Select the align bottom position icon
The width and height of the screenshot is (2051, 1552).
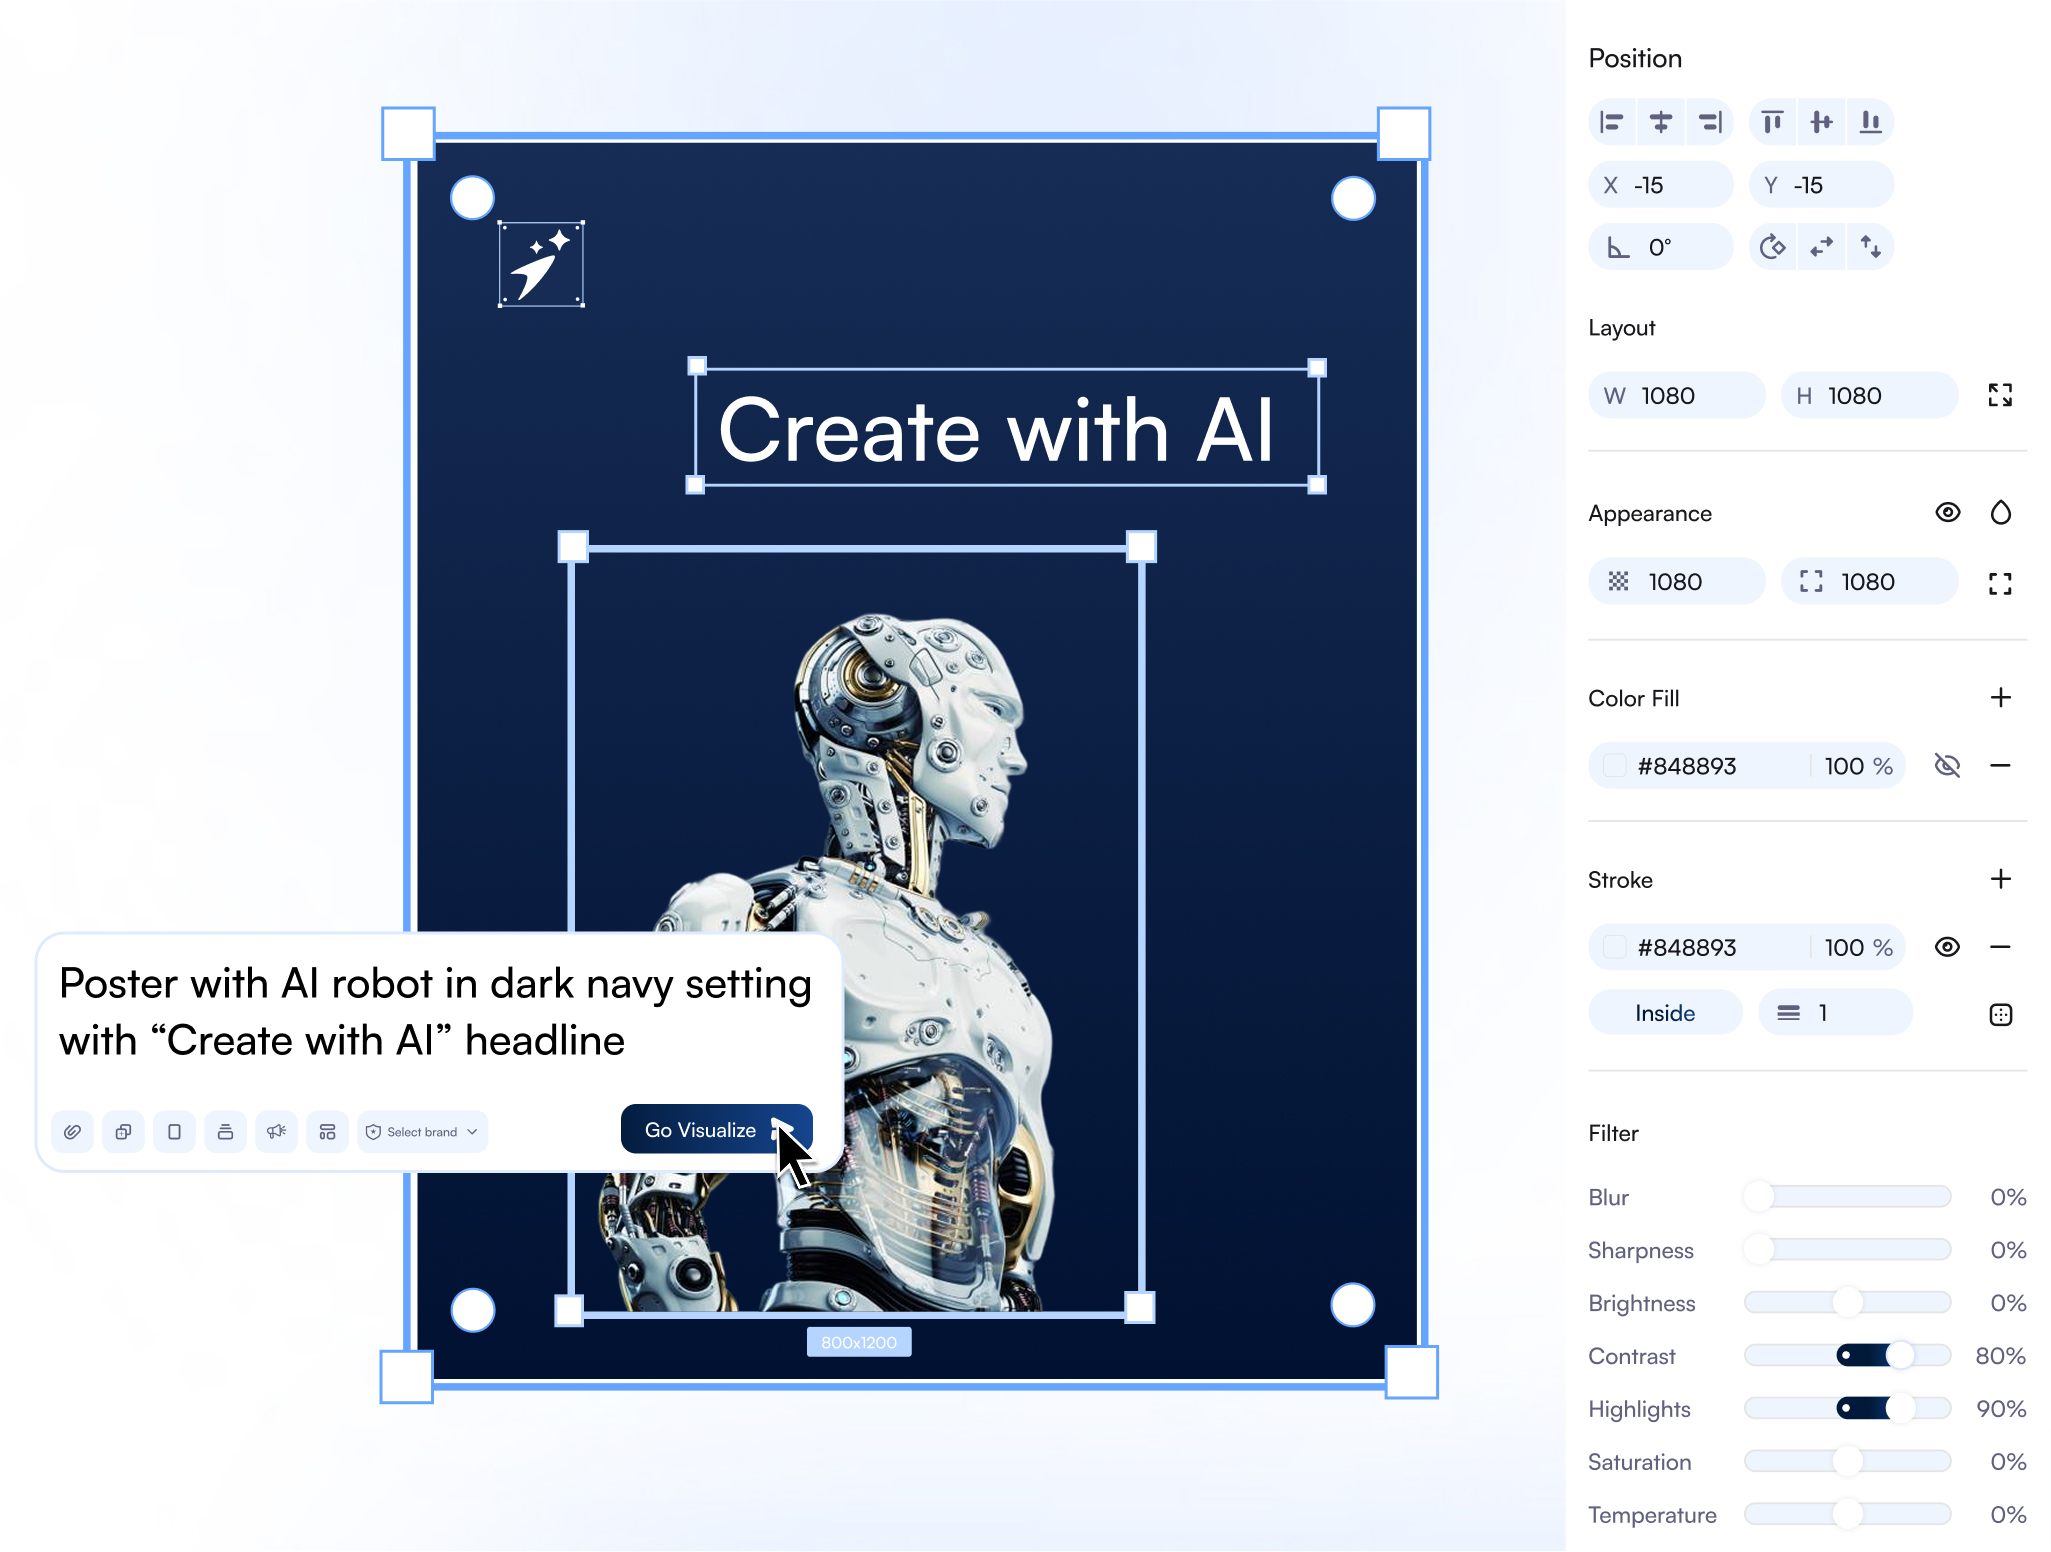point(1870,122)
